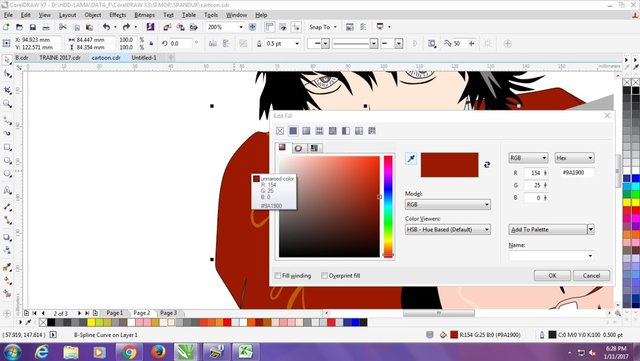The image size is (640, 361).
Task: Activate the eyedropper in Edit Fill
Action: pos(411,158)
